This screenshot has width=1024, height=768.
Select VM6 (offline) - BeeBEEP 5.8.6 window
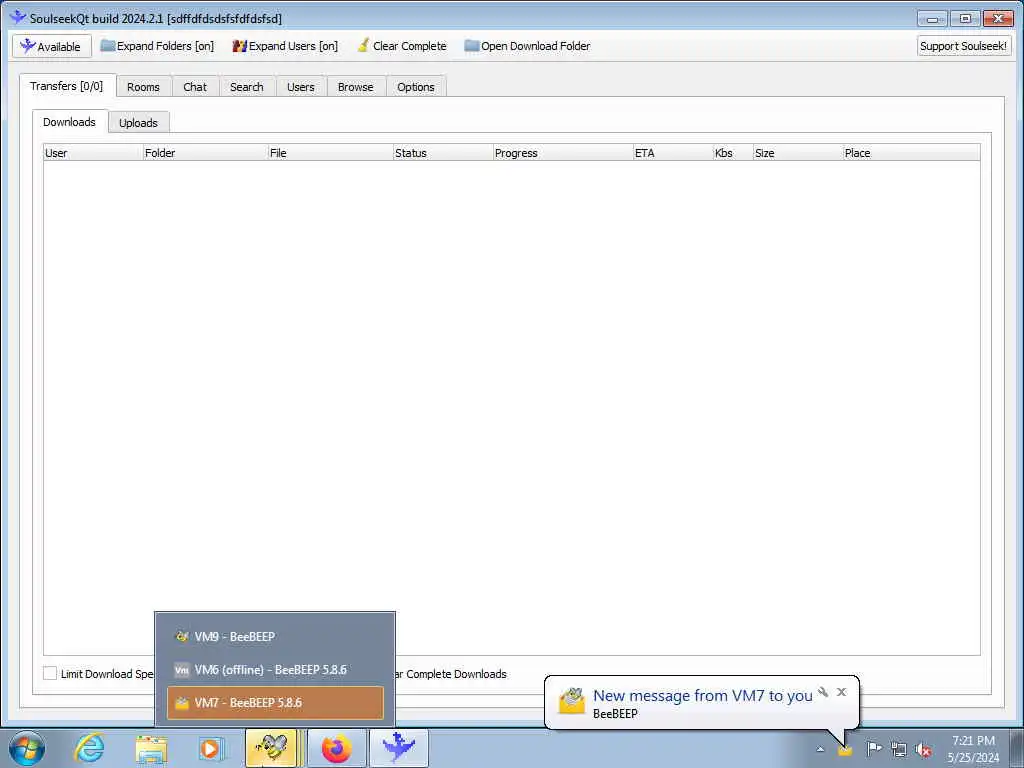click(x=275, y=670)
